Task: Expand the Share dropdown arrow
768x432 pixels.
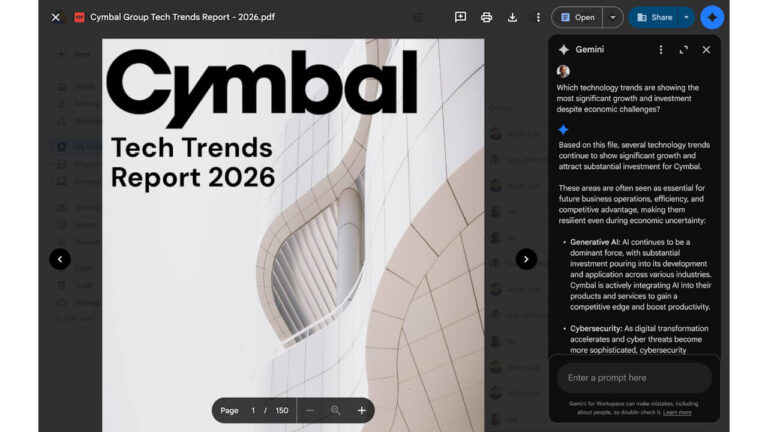Action: (686, 17)
